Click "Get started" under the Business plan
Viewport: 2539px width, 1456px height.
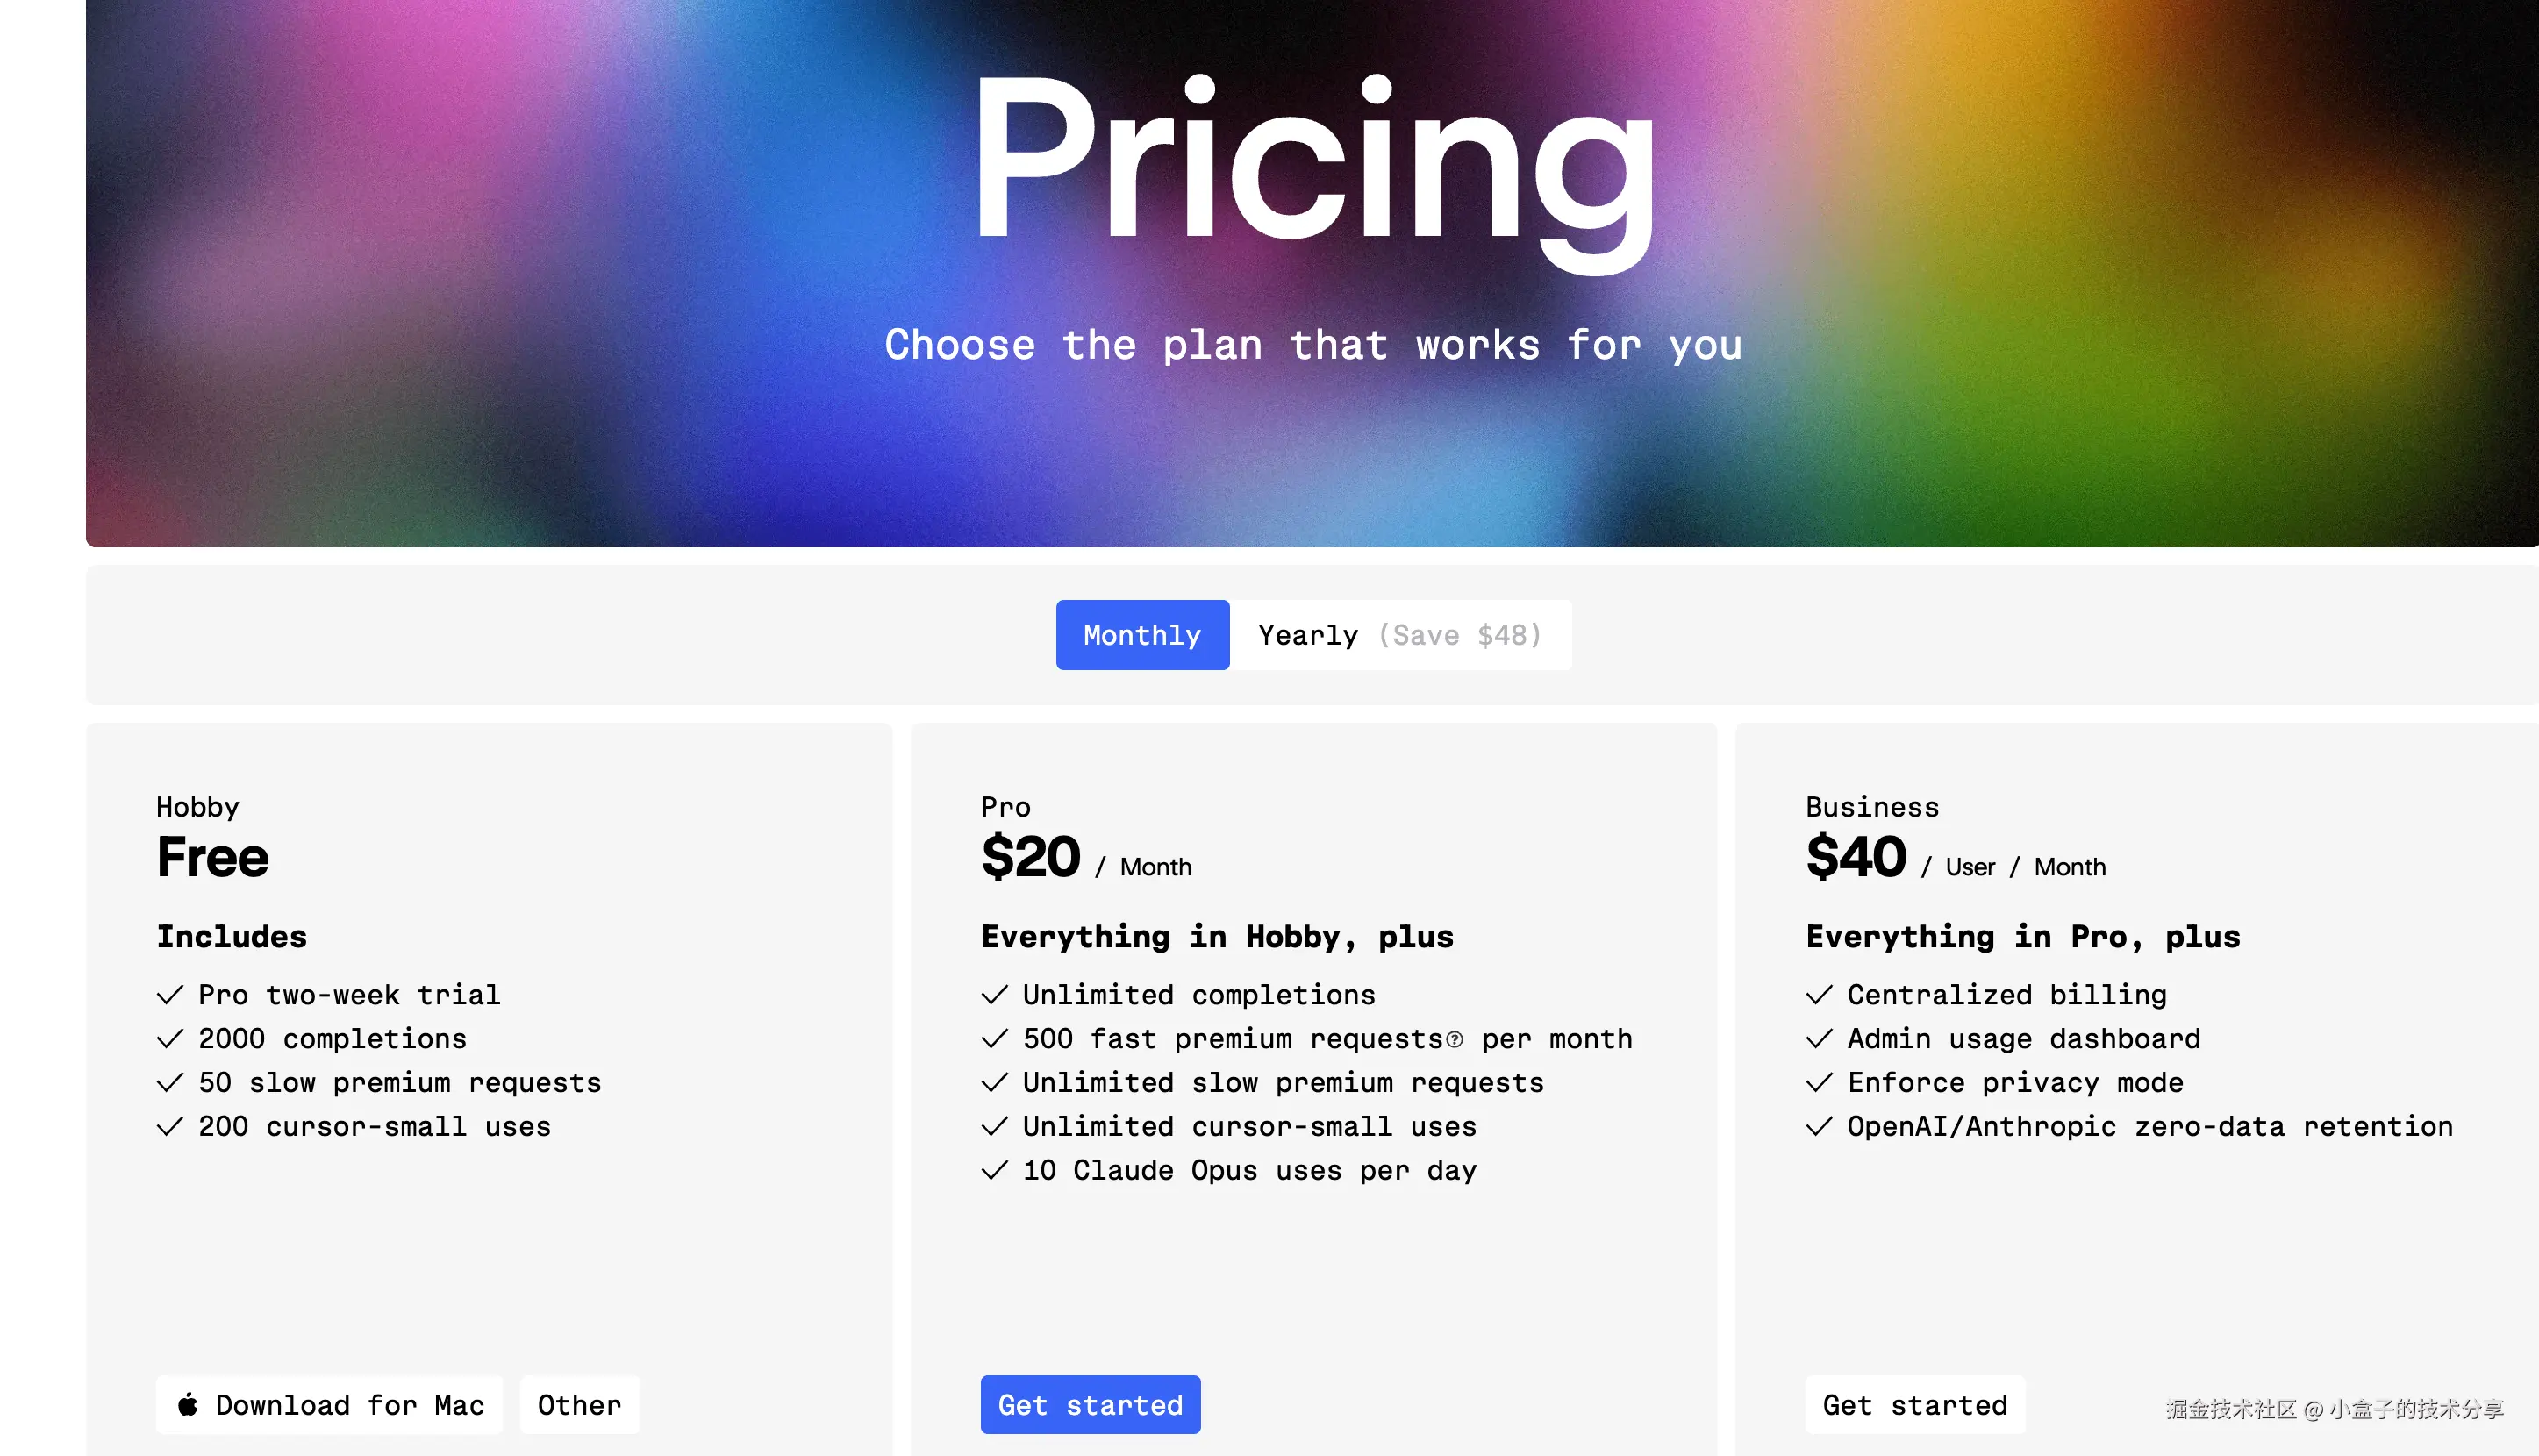tap(1914, 1405)
